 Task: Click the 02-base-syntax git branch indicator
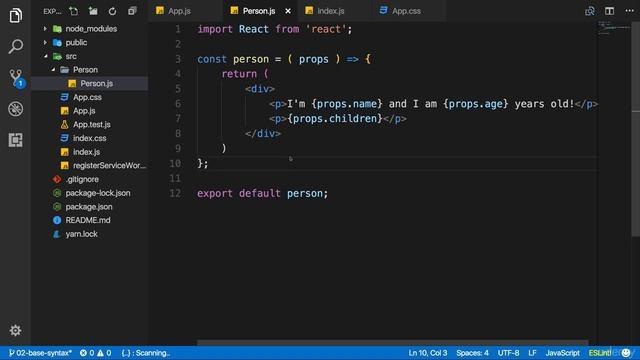tap(40, 353)
